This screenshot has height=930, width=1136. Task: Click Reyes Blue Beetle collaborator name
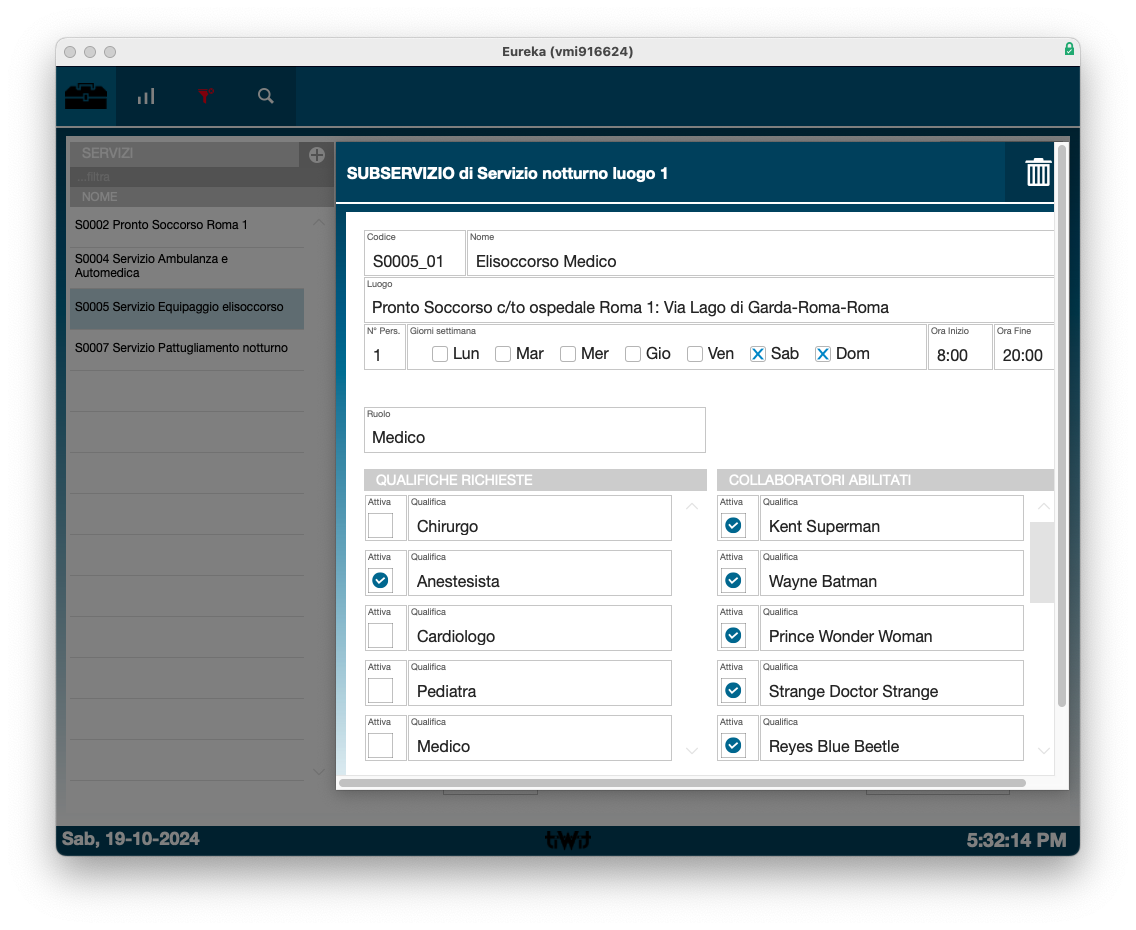892,738
